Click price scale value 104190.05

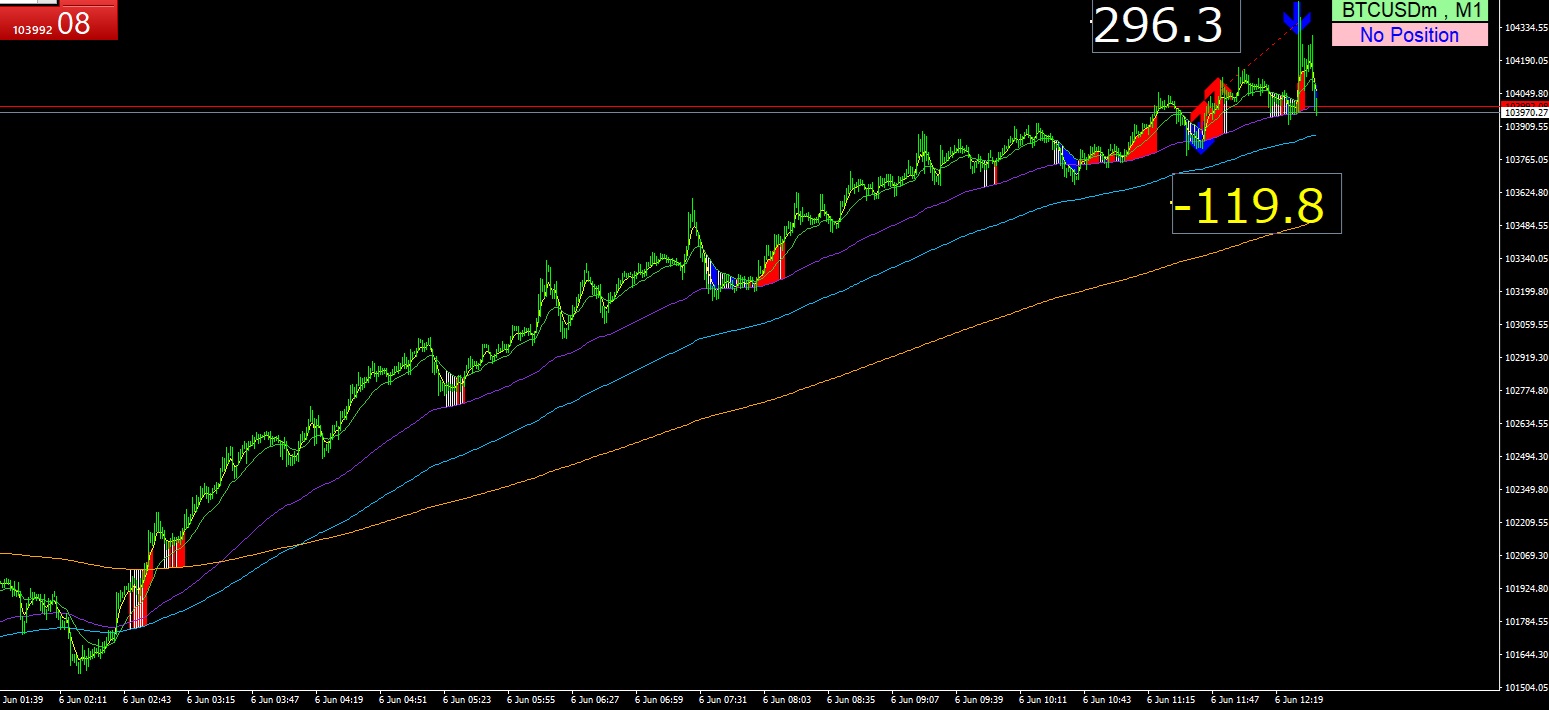click(x=1526, y=60)
